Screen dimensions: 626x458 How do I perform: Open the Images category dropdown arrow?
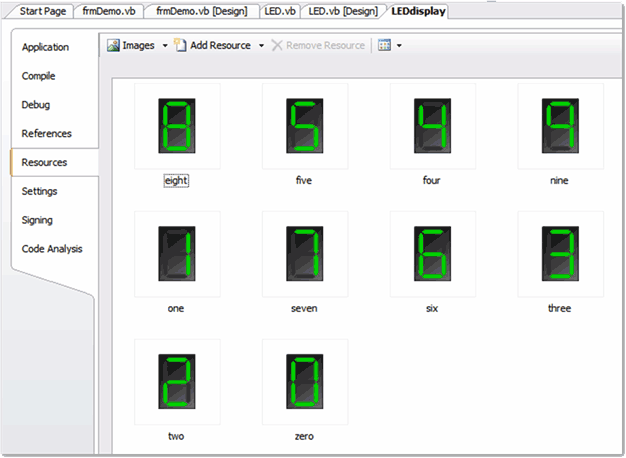(165, 46)
